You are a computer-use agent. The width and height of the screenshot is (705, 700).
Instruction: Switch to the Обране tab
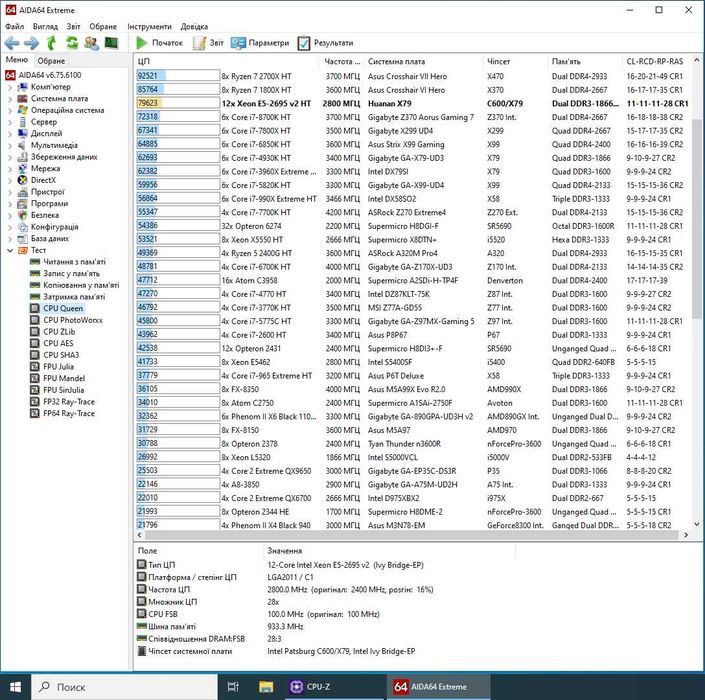coord(51,61)
